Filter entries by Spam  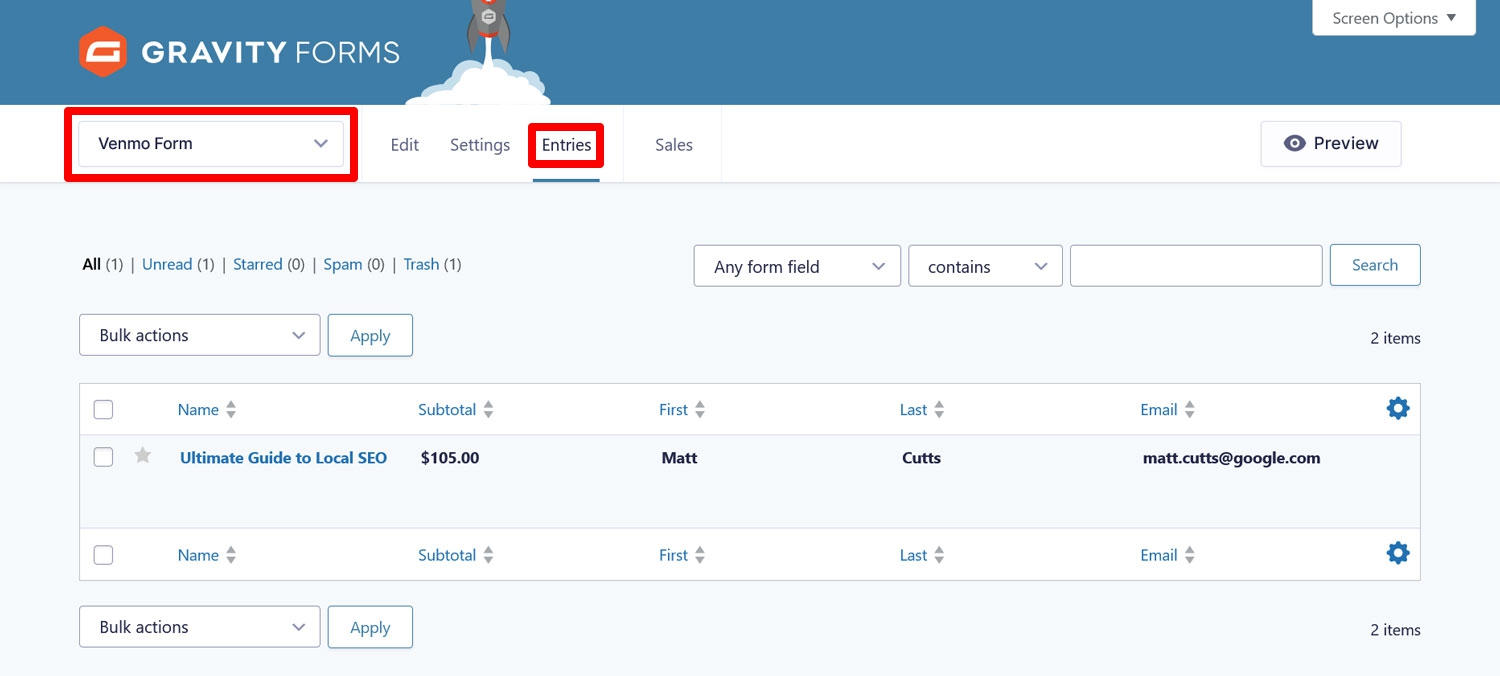point(343,264)
